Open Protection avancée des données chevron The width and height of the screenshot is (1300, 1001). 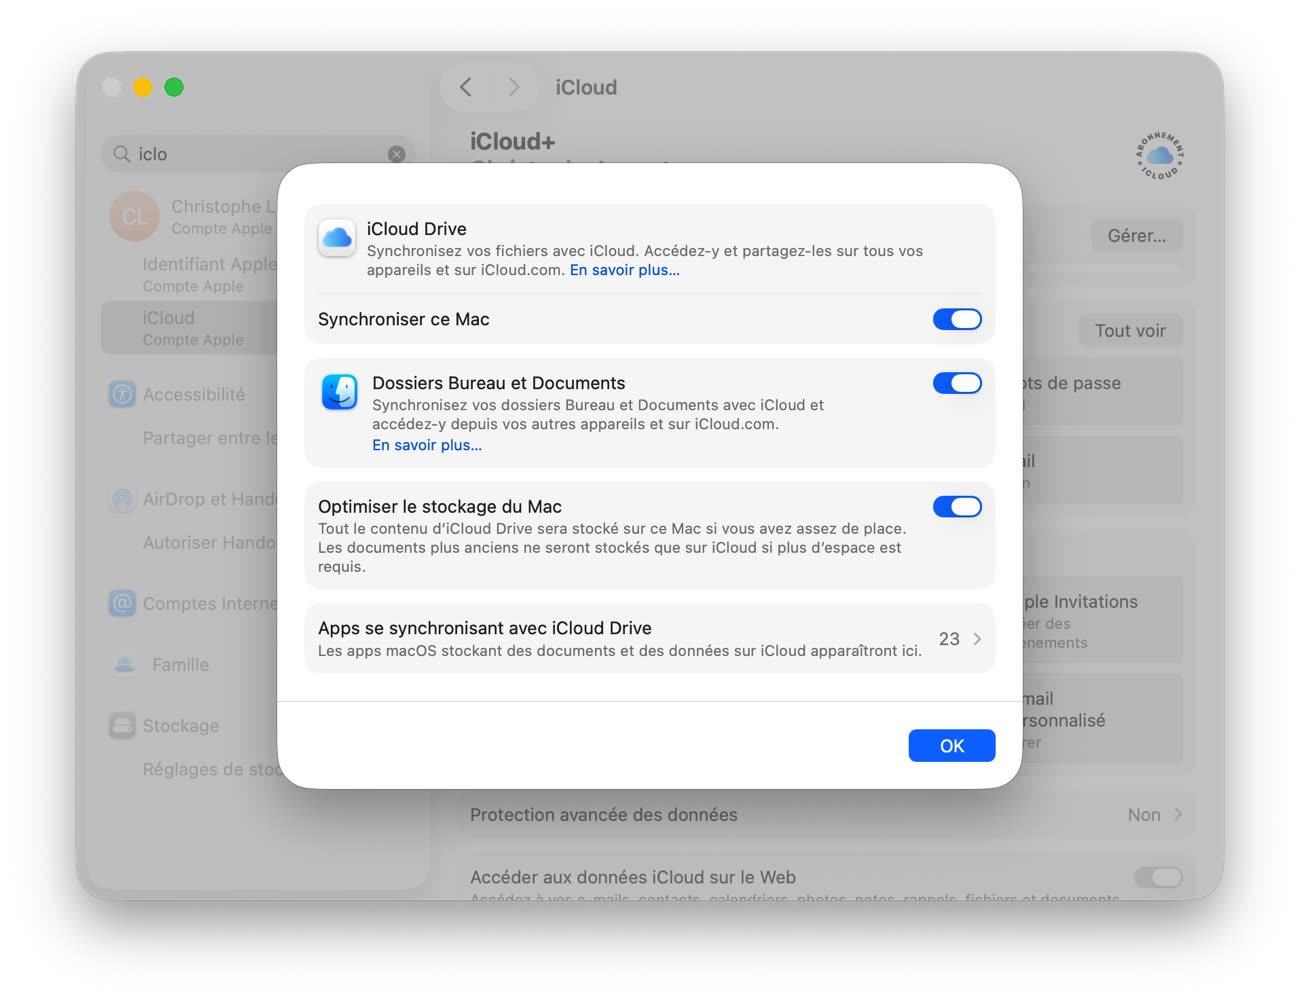pos(1178,815)
